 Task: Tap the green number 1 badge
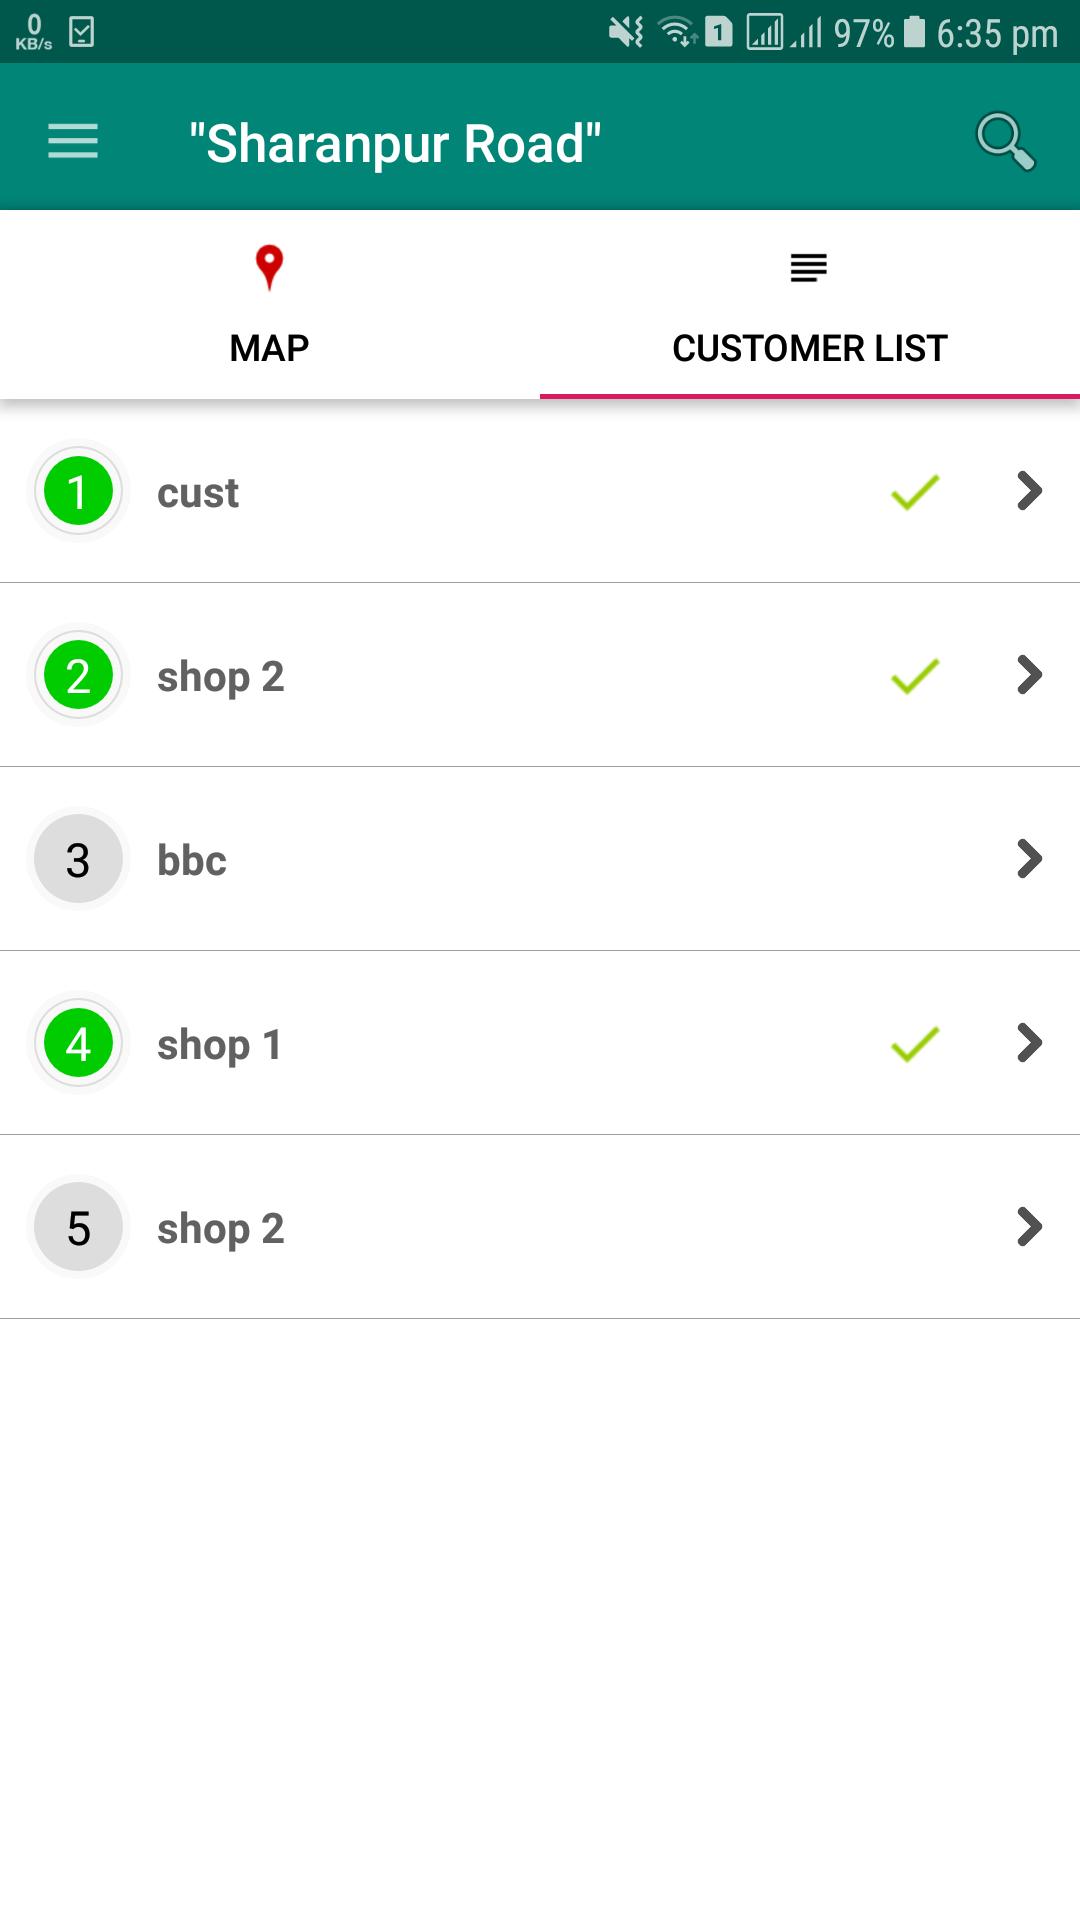[x=78, y=491]
